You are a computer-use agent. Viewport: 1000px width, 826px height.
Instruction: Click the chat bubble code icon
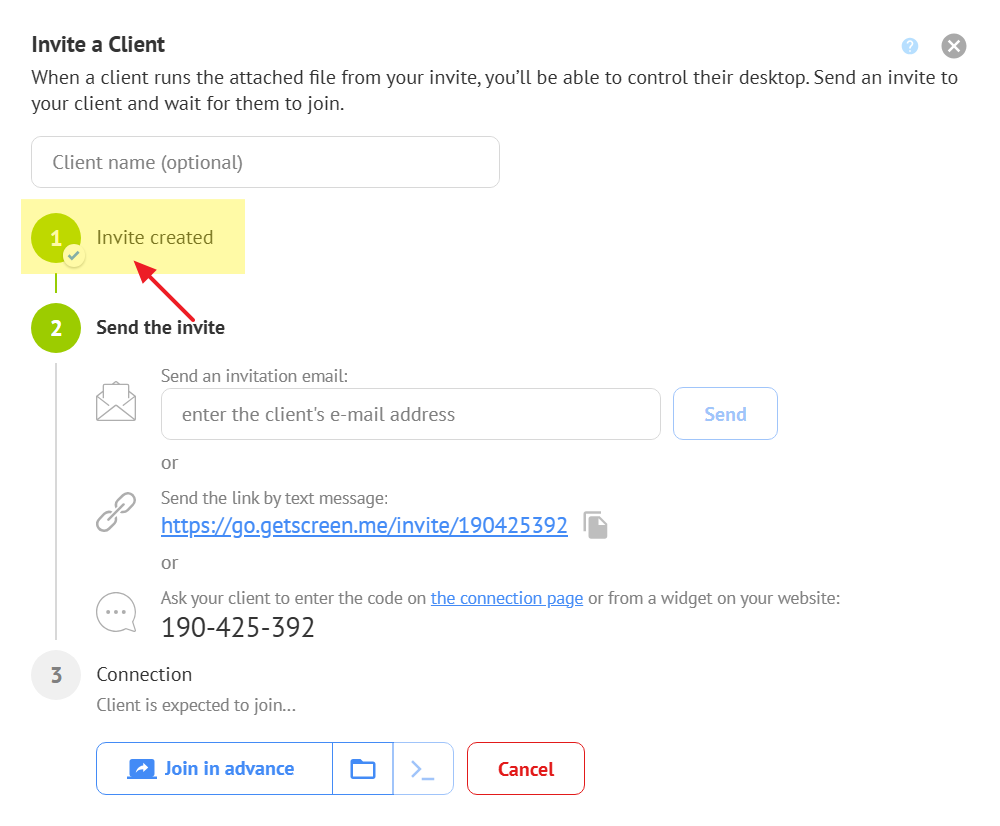point(116,612)
